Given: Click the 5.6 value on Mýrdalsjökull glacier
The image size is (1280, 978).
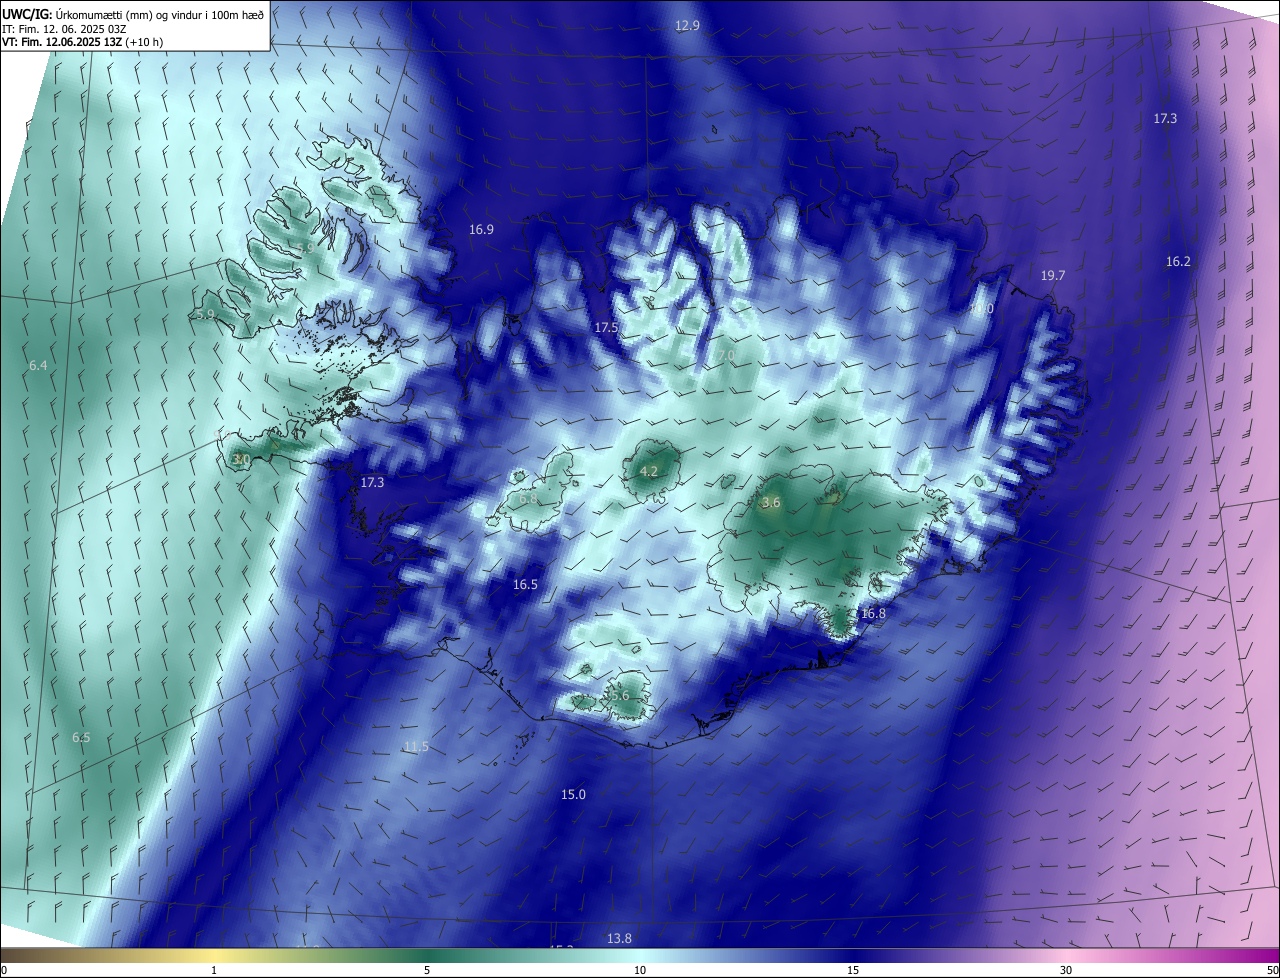Looking at the screenshot, I should (620, 696).
